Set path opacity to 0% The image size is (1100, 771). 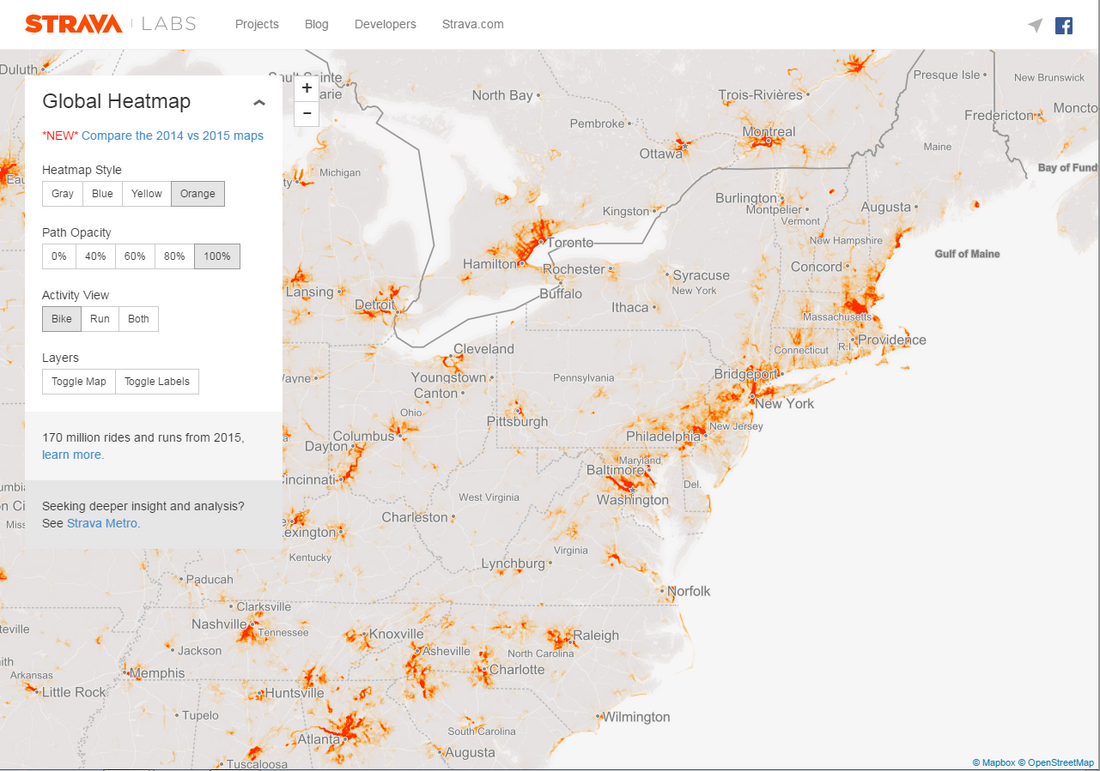click(59, 257)
